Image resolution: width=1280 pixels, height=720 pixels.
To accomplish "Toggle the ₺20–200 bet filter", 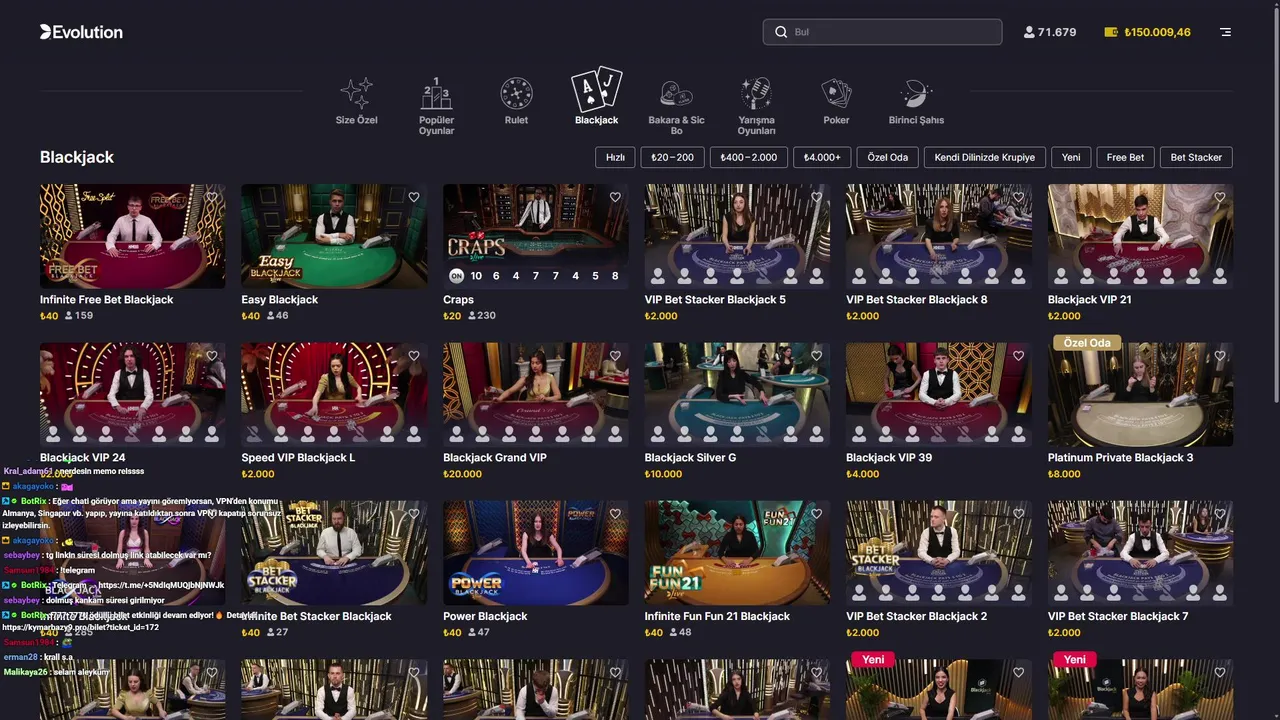I will pyautogui.click(x=672, y=157).
